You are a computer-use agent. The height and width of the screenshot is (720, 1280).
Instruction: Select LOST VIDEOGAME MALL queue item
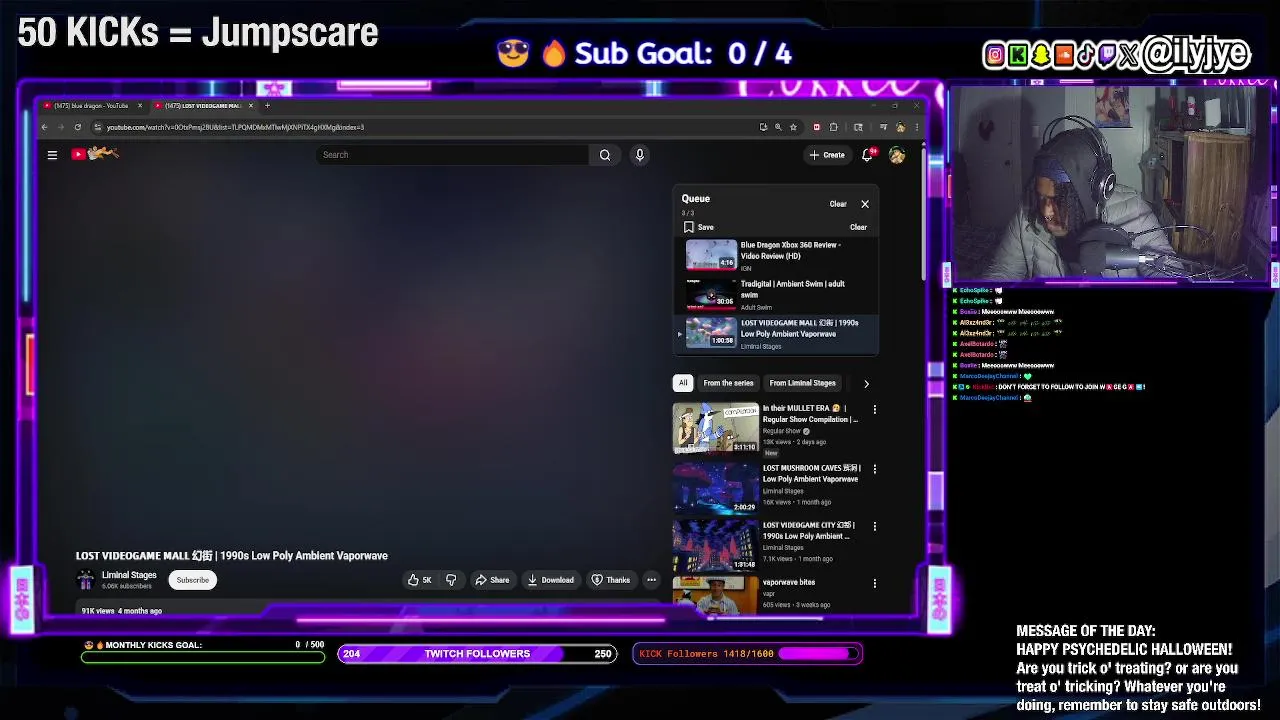click(777, 334)
